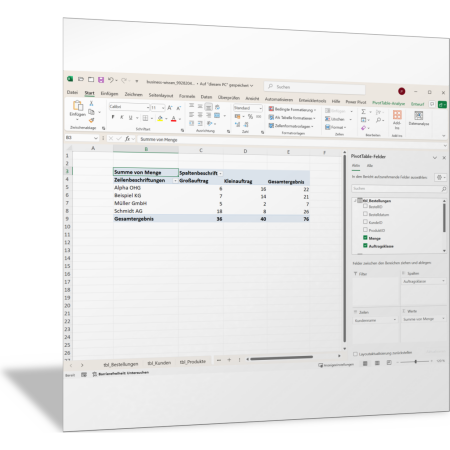Check the BestellID field checkbox
Viewport: 450px width, 450px height.
pyautogui.click(x=365, y=206)
